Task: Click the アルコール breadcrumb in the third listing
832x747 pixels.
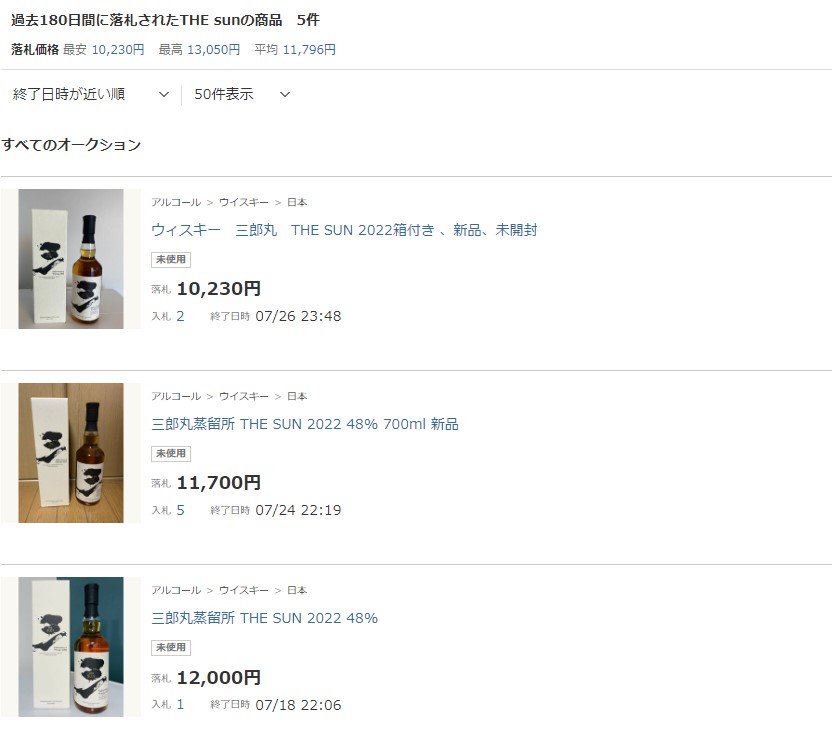Action: (176, 590)
